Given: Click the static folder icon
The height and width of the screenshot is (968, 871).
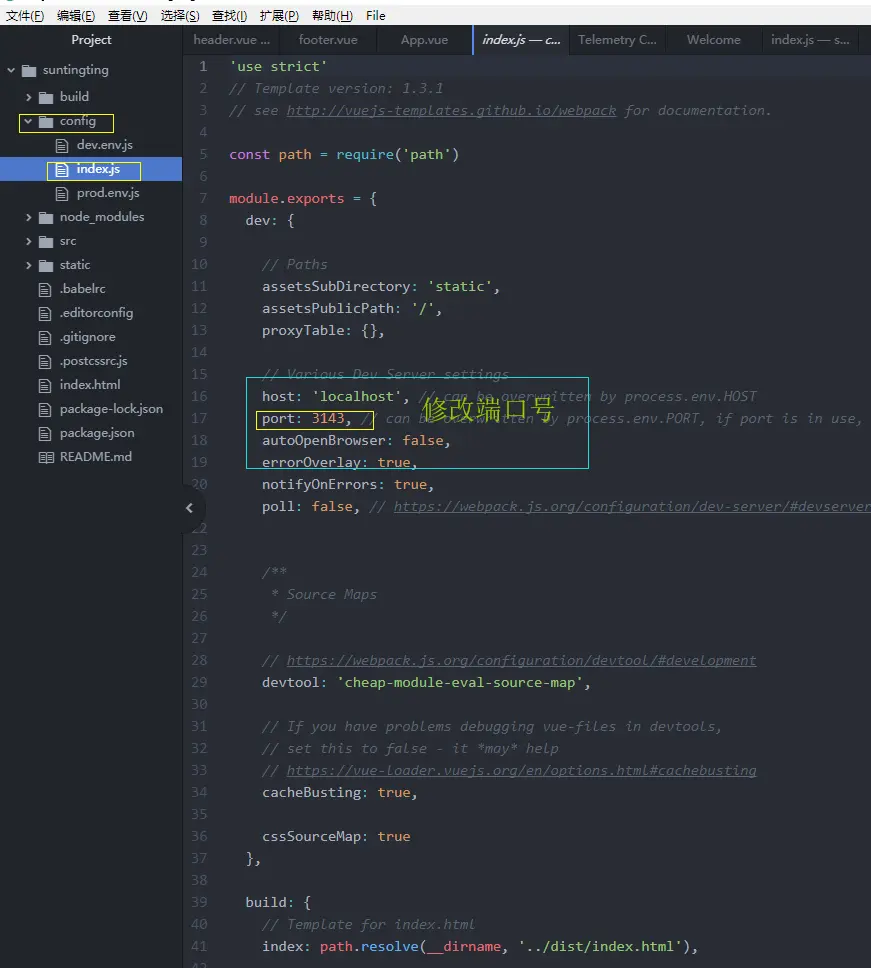Looking at the screenshot, I should point(46,266).
